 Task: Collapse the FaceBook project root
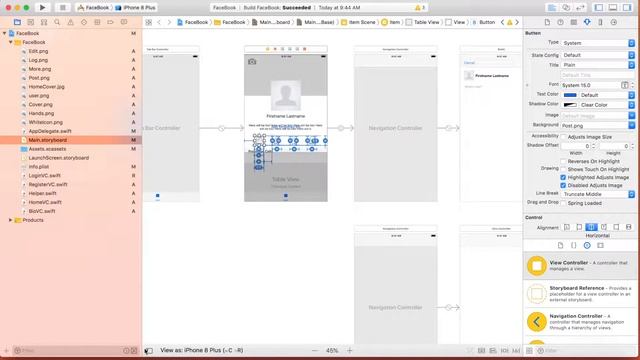(4, 33)
